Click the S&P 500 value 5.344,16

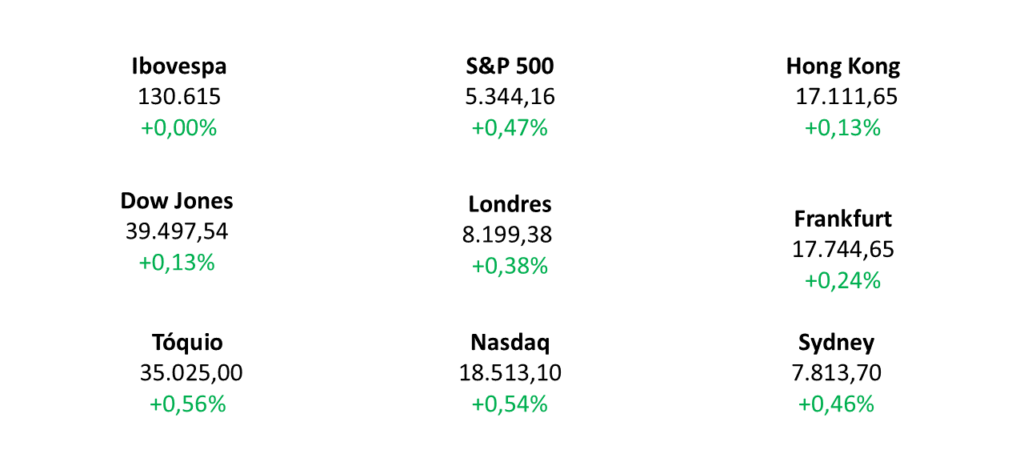pyautogui.click(x=509, y=97)
